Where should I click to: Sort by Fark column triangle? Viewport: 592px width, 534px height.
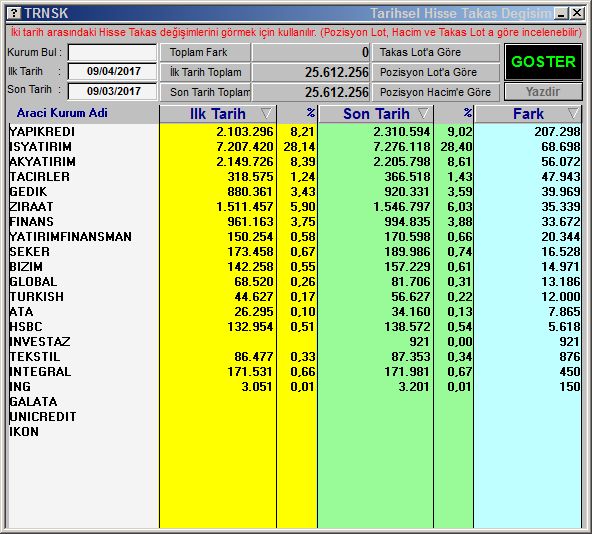(x=573, y=113)
